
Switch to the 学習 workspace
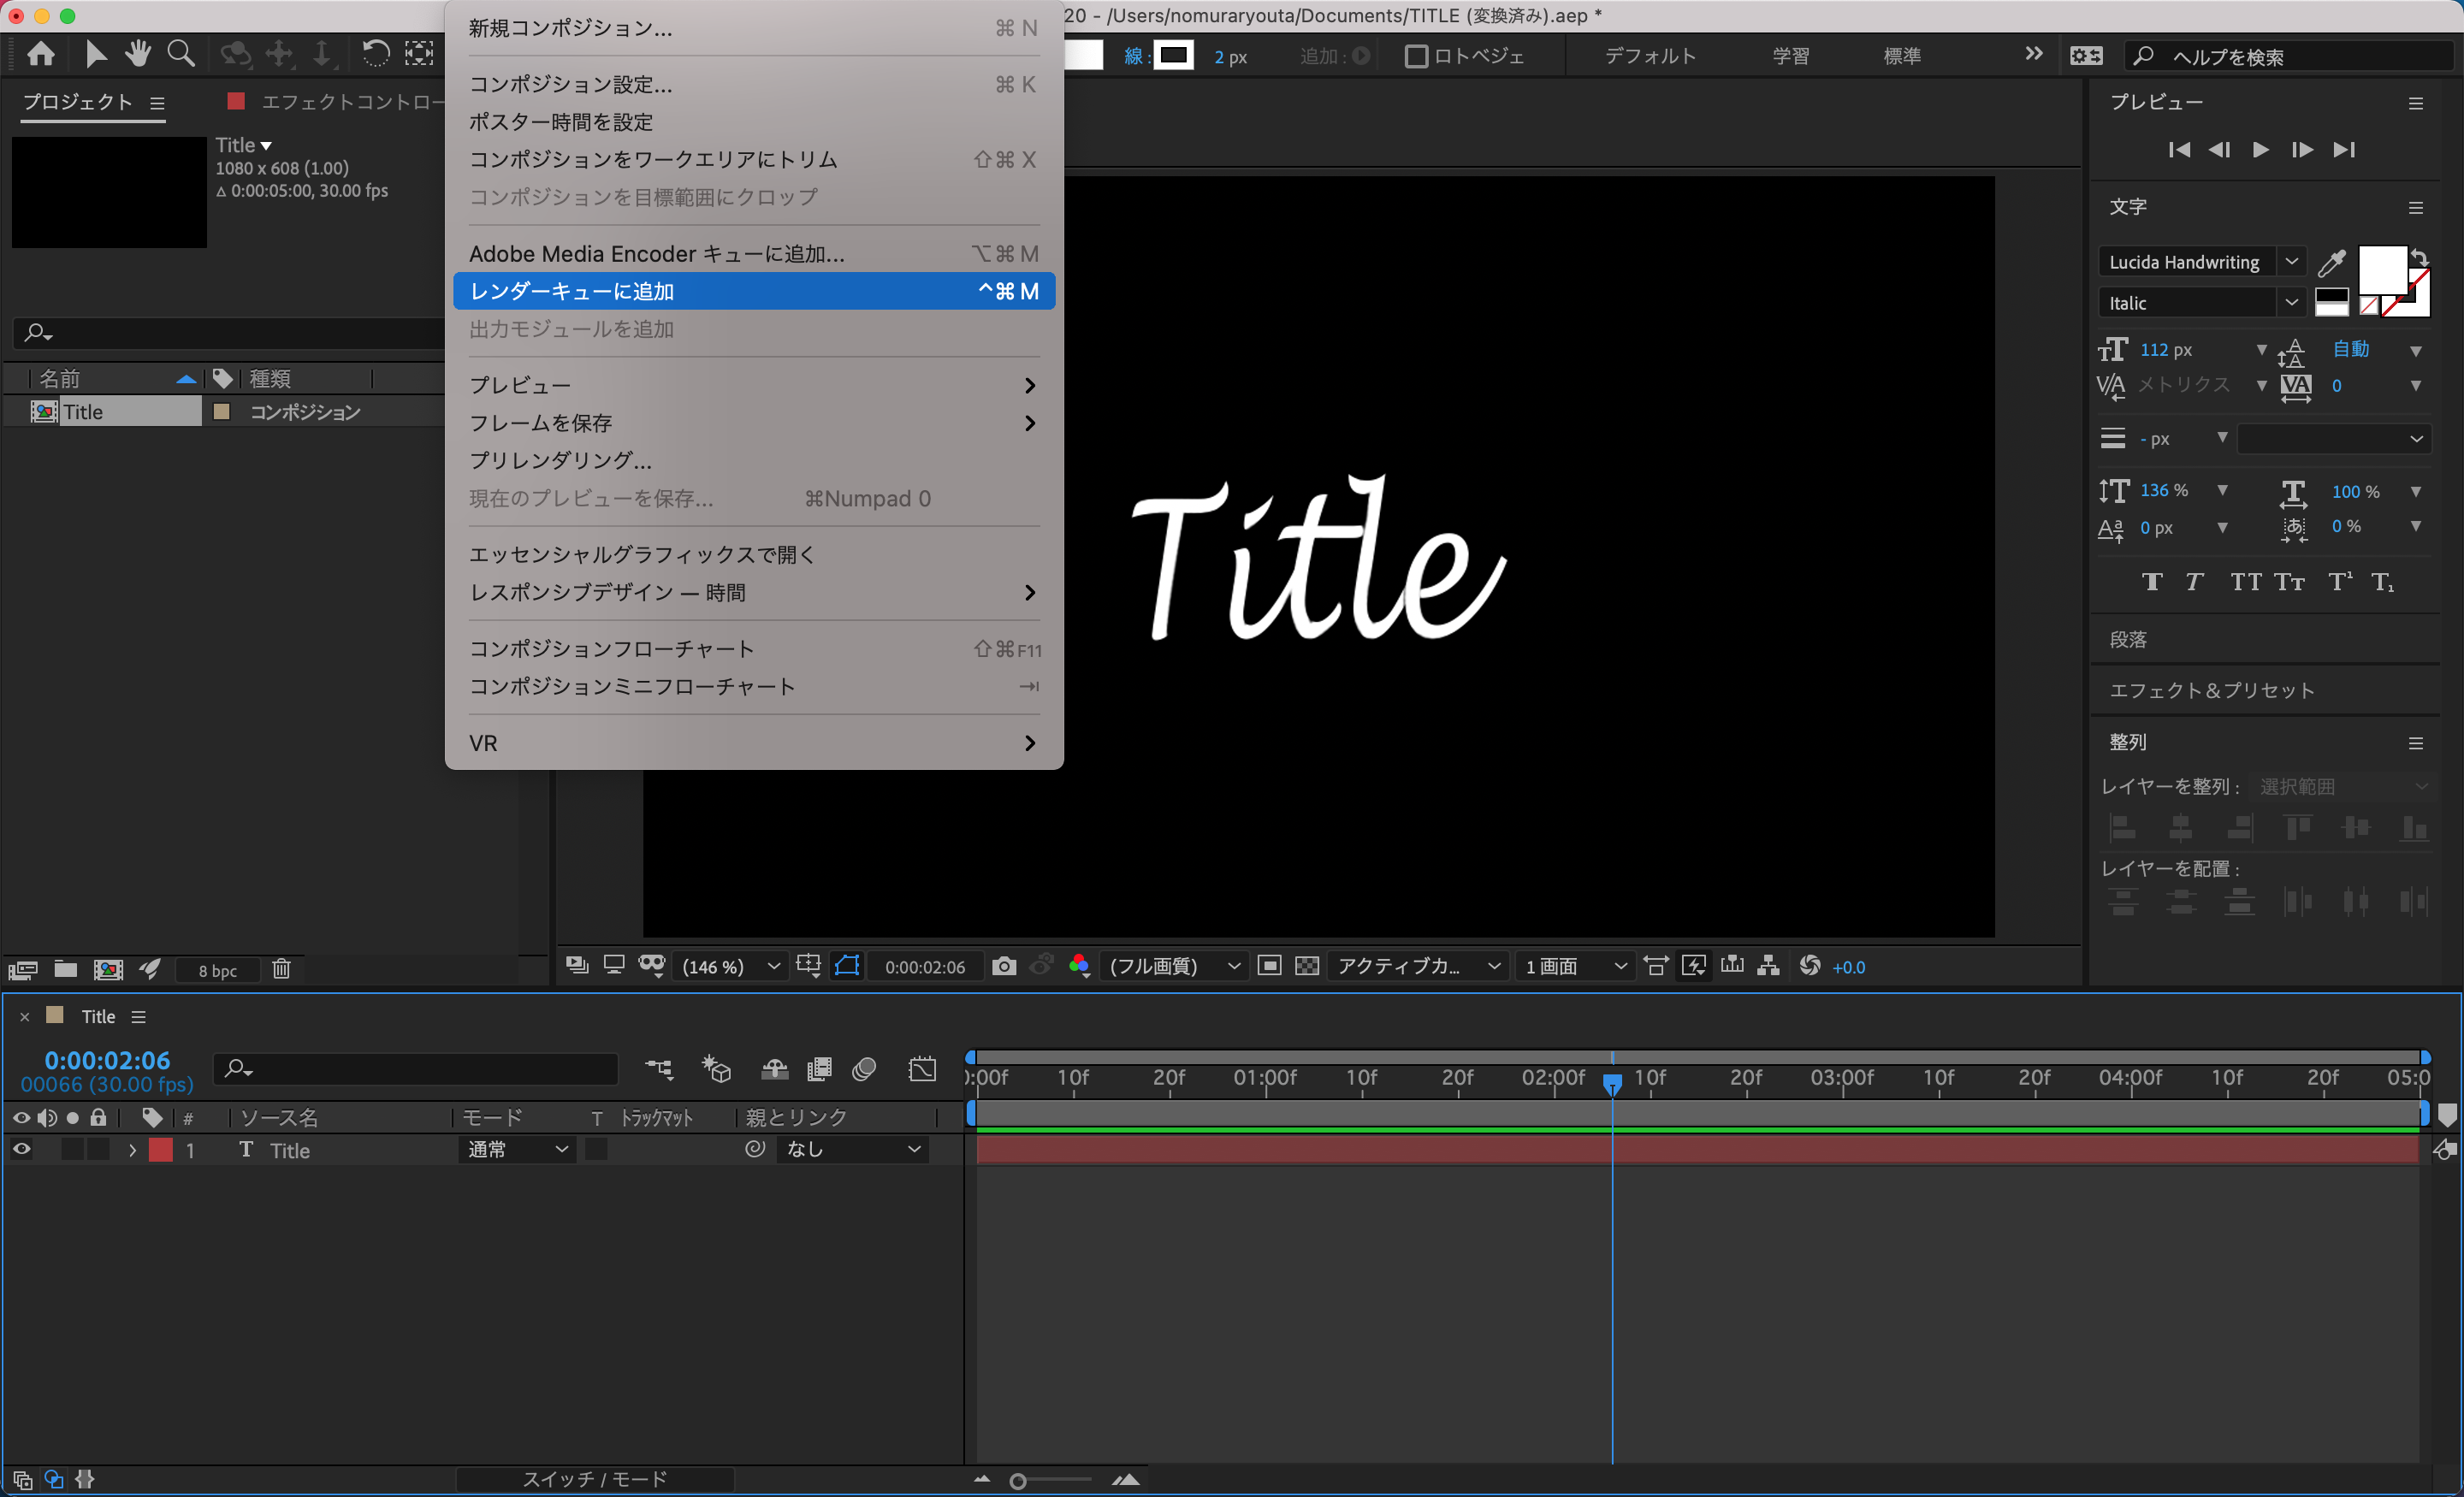pyautogui.click(x=1791, y=55)
